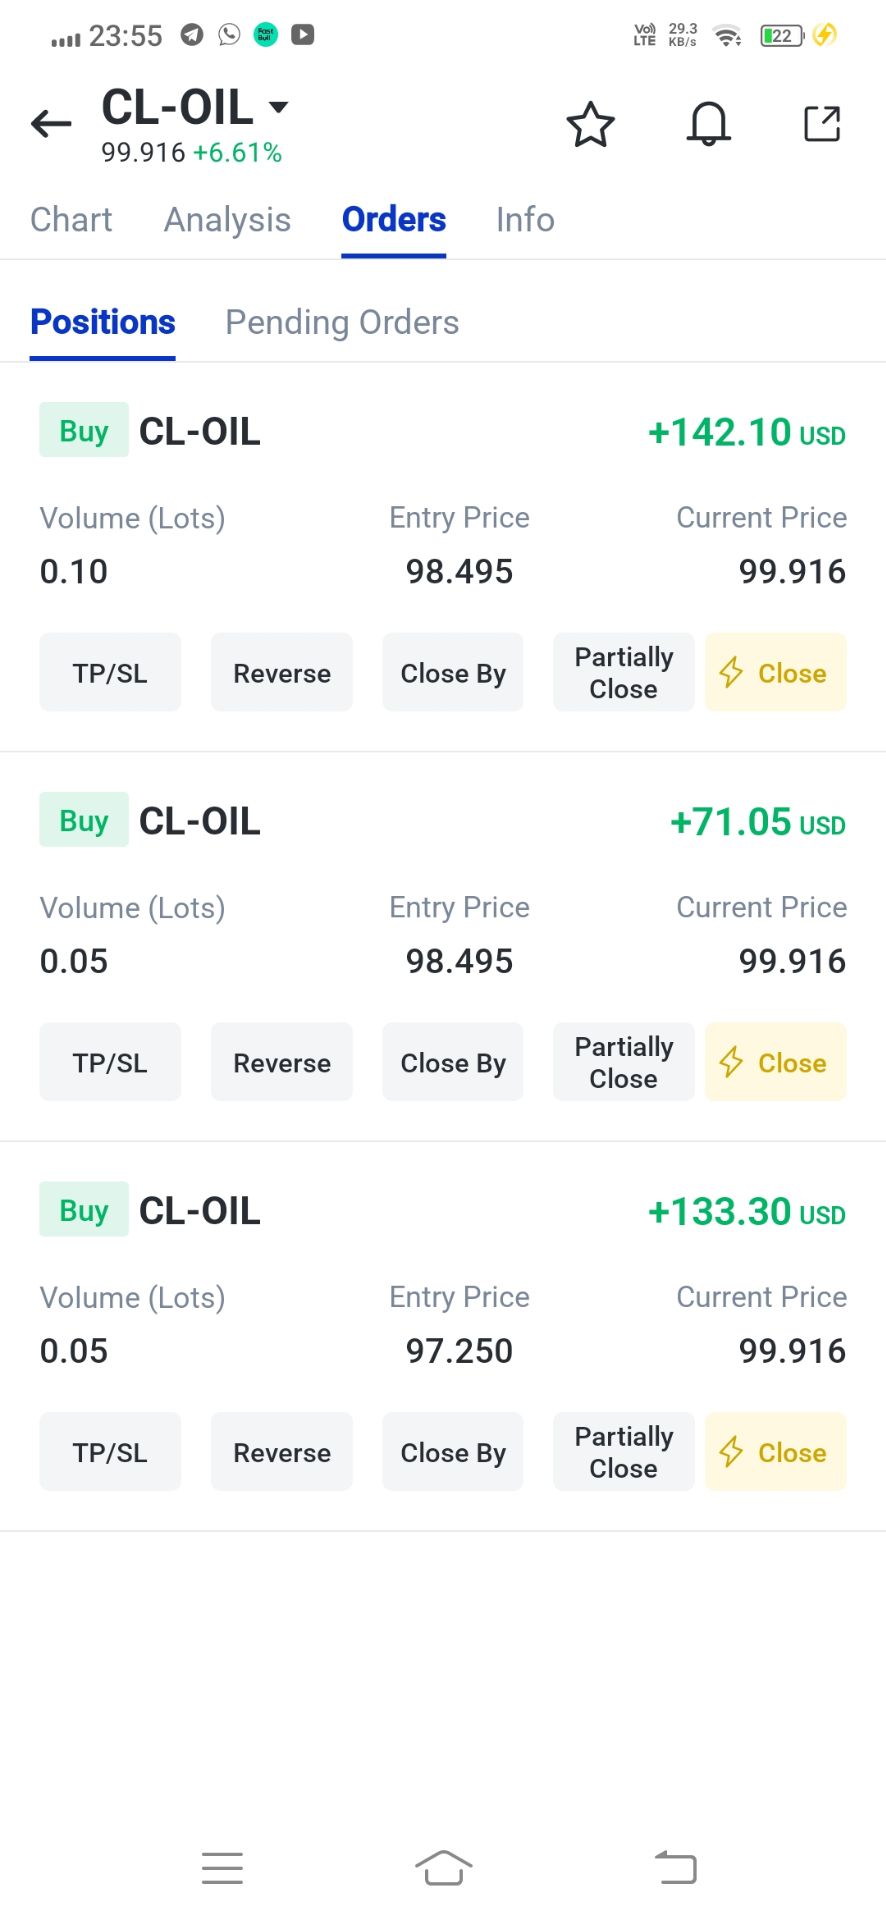The width and height of the screenshot is (886, 1920).
Task: Quick Close the +133.30 USD position
Action: (x=775, y=1453)
